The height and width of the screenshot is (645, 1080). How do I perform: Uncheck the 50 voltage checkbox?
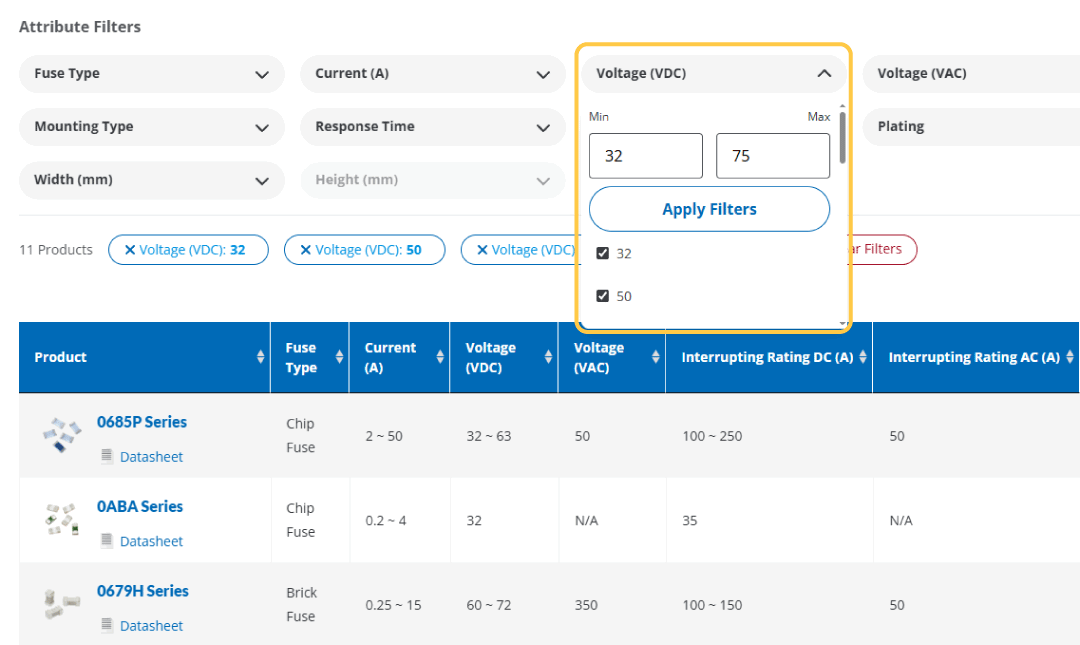(603, 296)
